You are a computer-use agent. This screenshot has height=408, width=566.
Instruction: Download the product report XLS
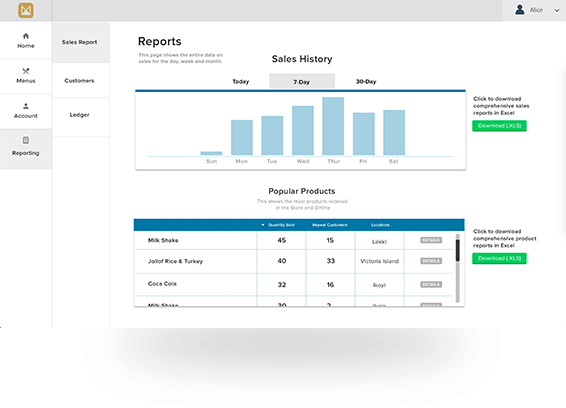(x=499, y=258)
